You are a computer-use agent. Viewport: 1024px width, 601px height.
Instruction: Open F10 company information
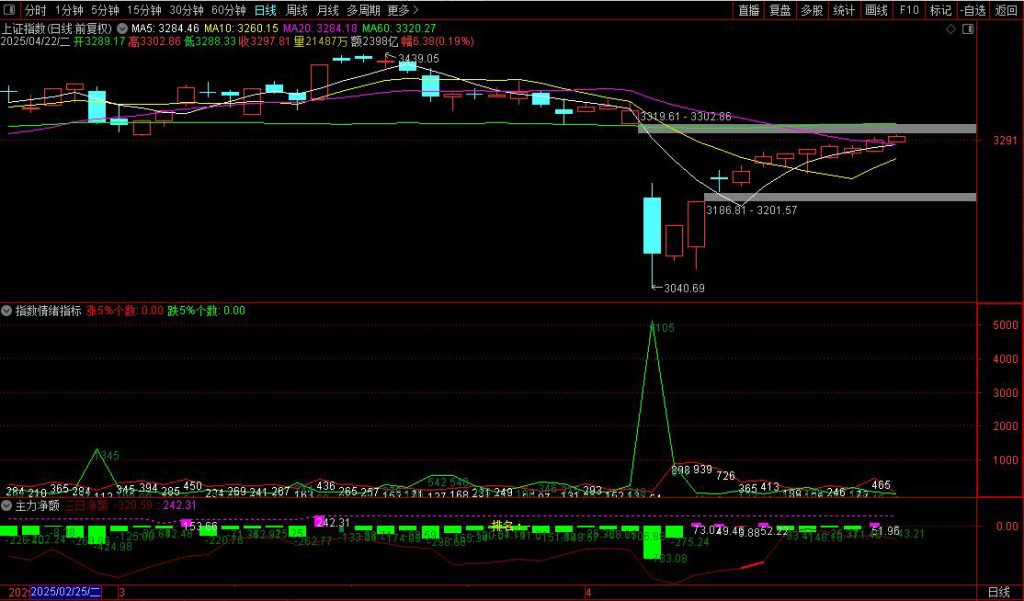(x=908, y=10)
